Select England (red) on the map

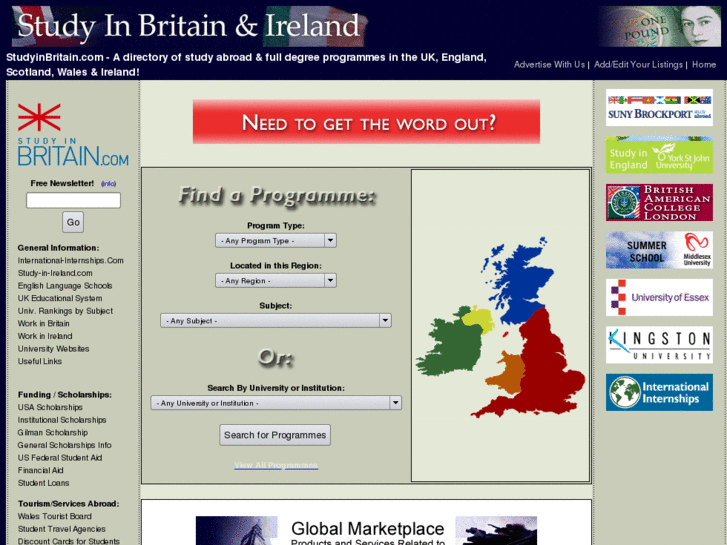(547, 366)
